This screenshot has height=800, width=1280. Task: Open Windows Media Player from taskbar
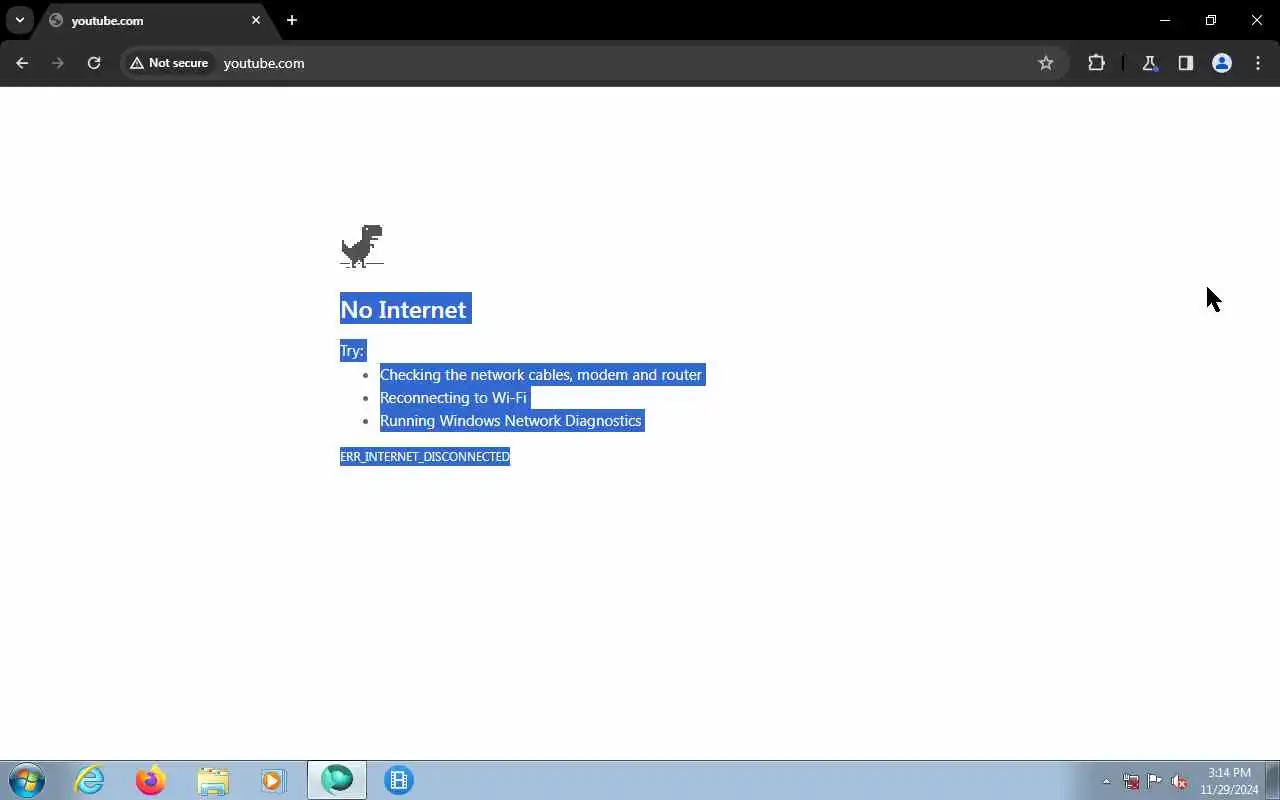coord(274,780)
